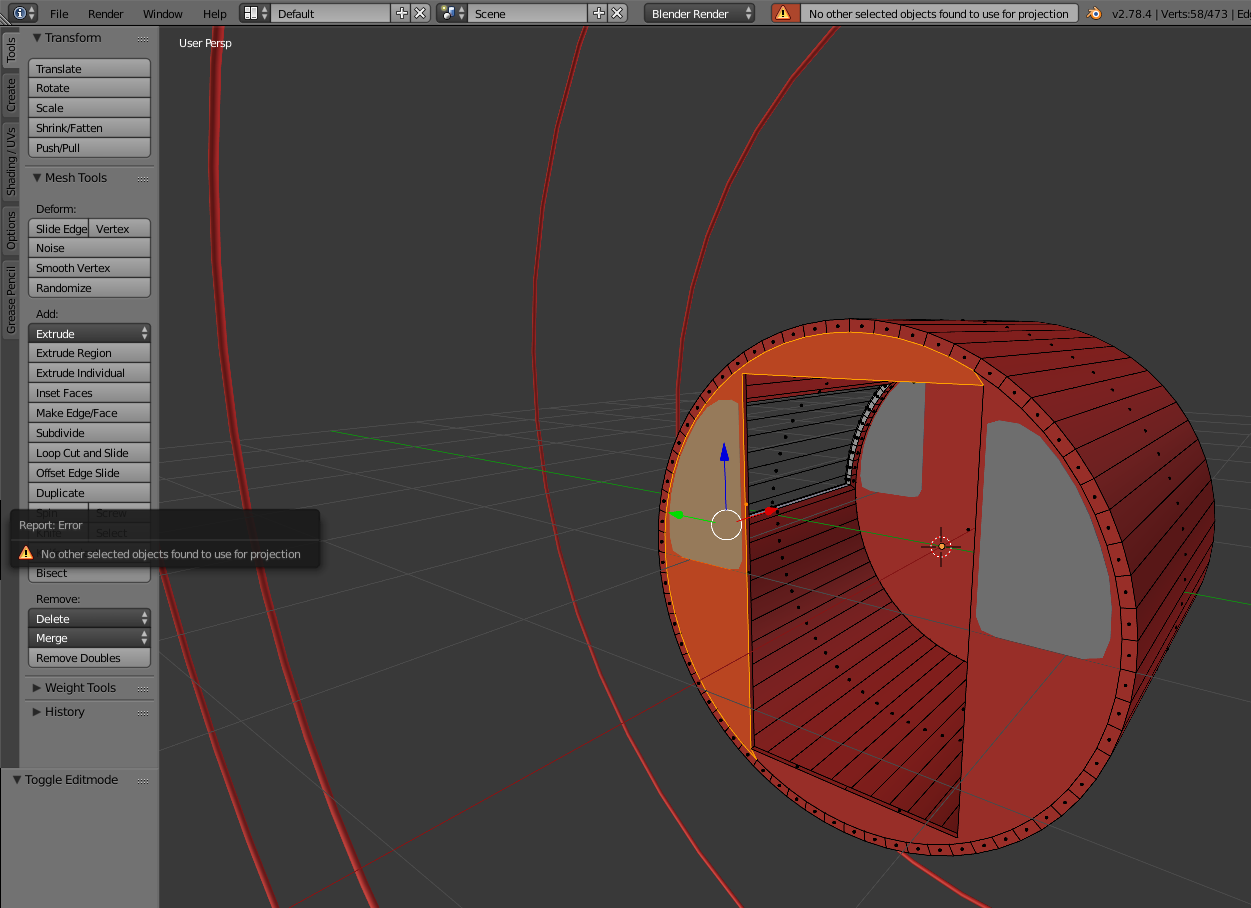This screenshot has height=908, width=1251.
Task: Open the Extrude dropdown menu
Action: [x=89, y=333]
